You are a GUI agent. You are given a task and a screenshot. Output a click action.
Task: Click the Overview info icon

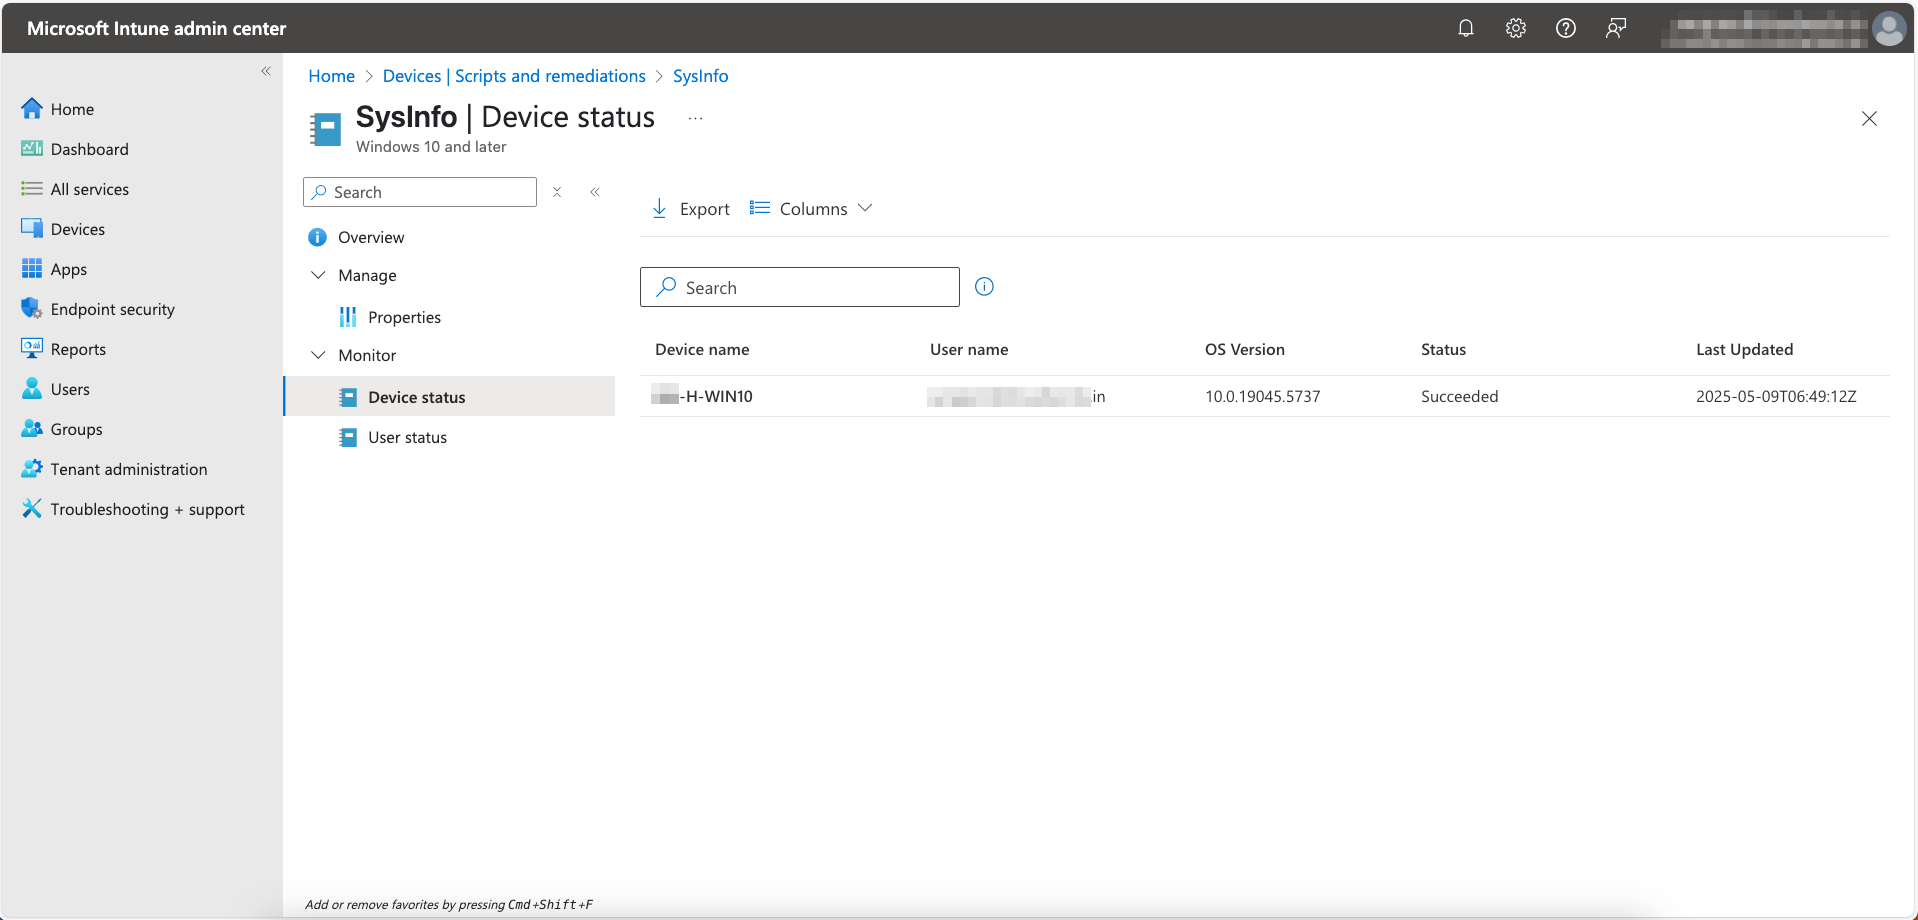click(x=317, y=237)
